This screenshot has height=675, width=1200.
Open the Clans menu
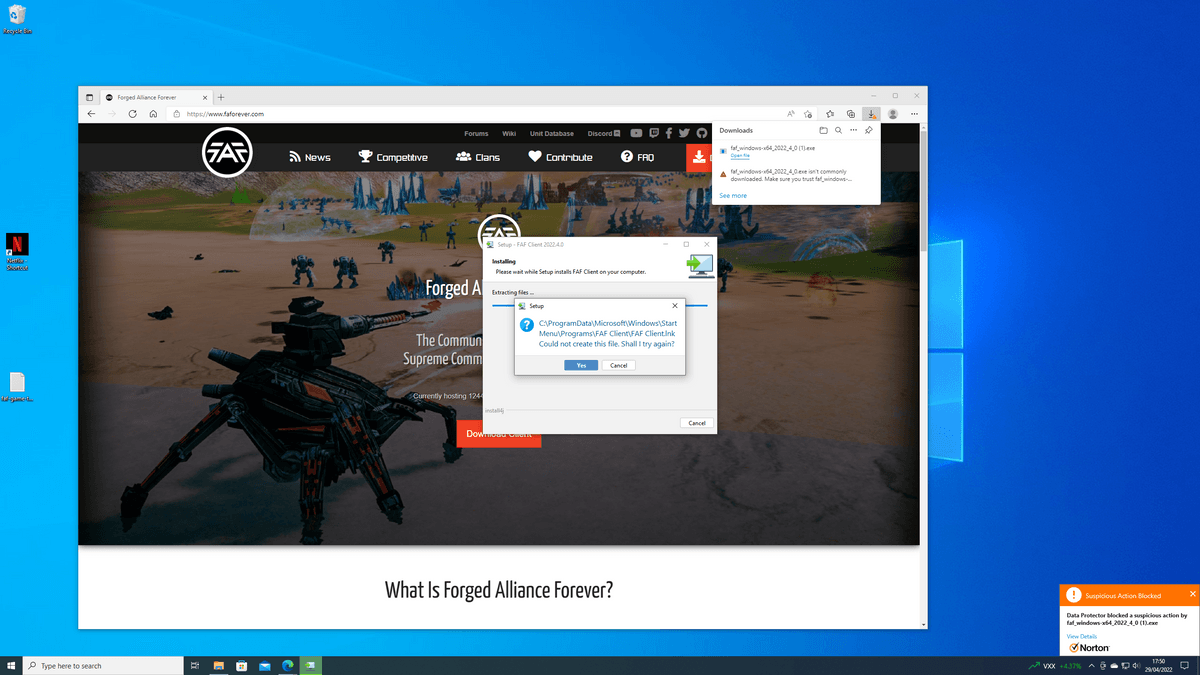[x=478, y=157]
